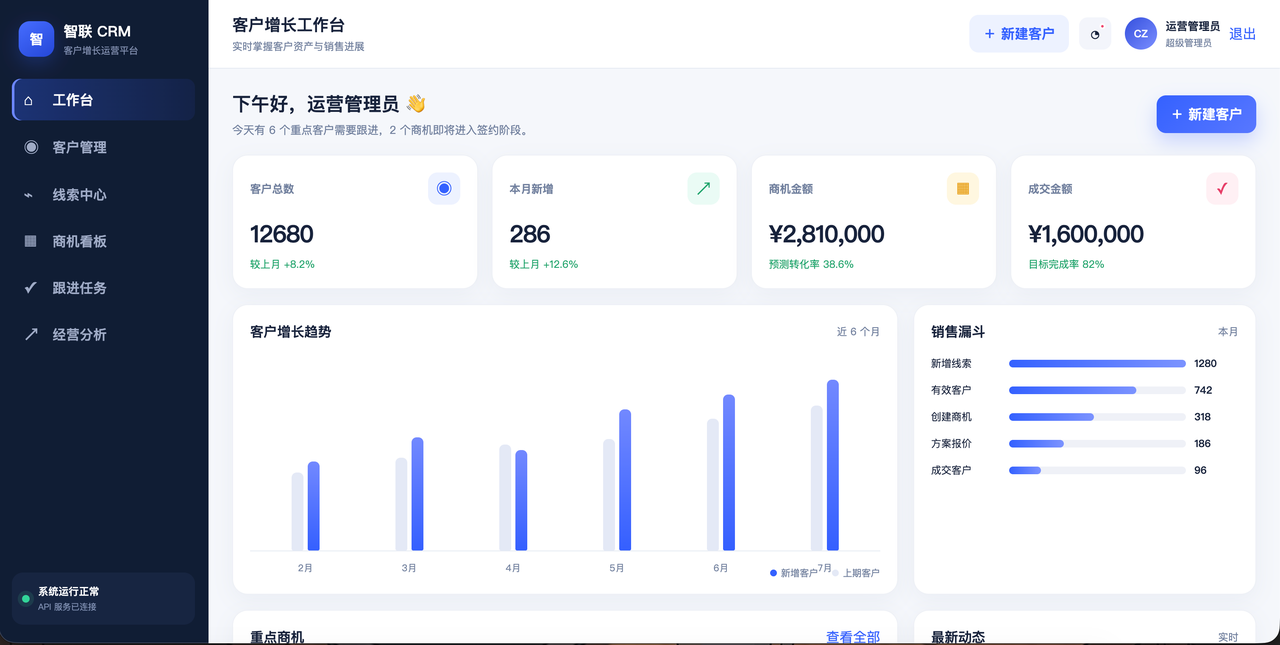Click the 本月 label on 销售漏斗
Screen dimensions: 1280x645
pyautogui.click(x=1228, y=332)
